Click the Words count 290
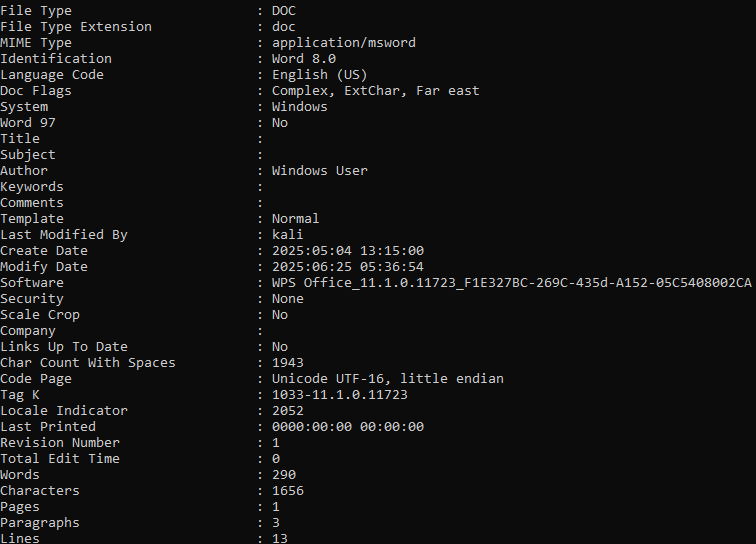This screenshot has width=756, height=544. click(x=284, y=475)
